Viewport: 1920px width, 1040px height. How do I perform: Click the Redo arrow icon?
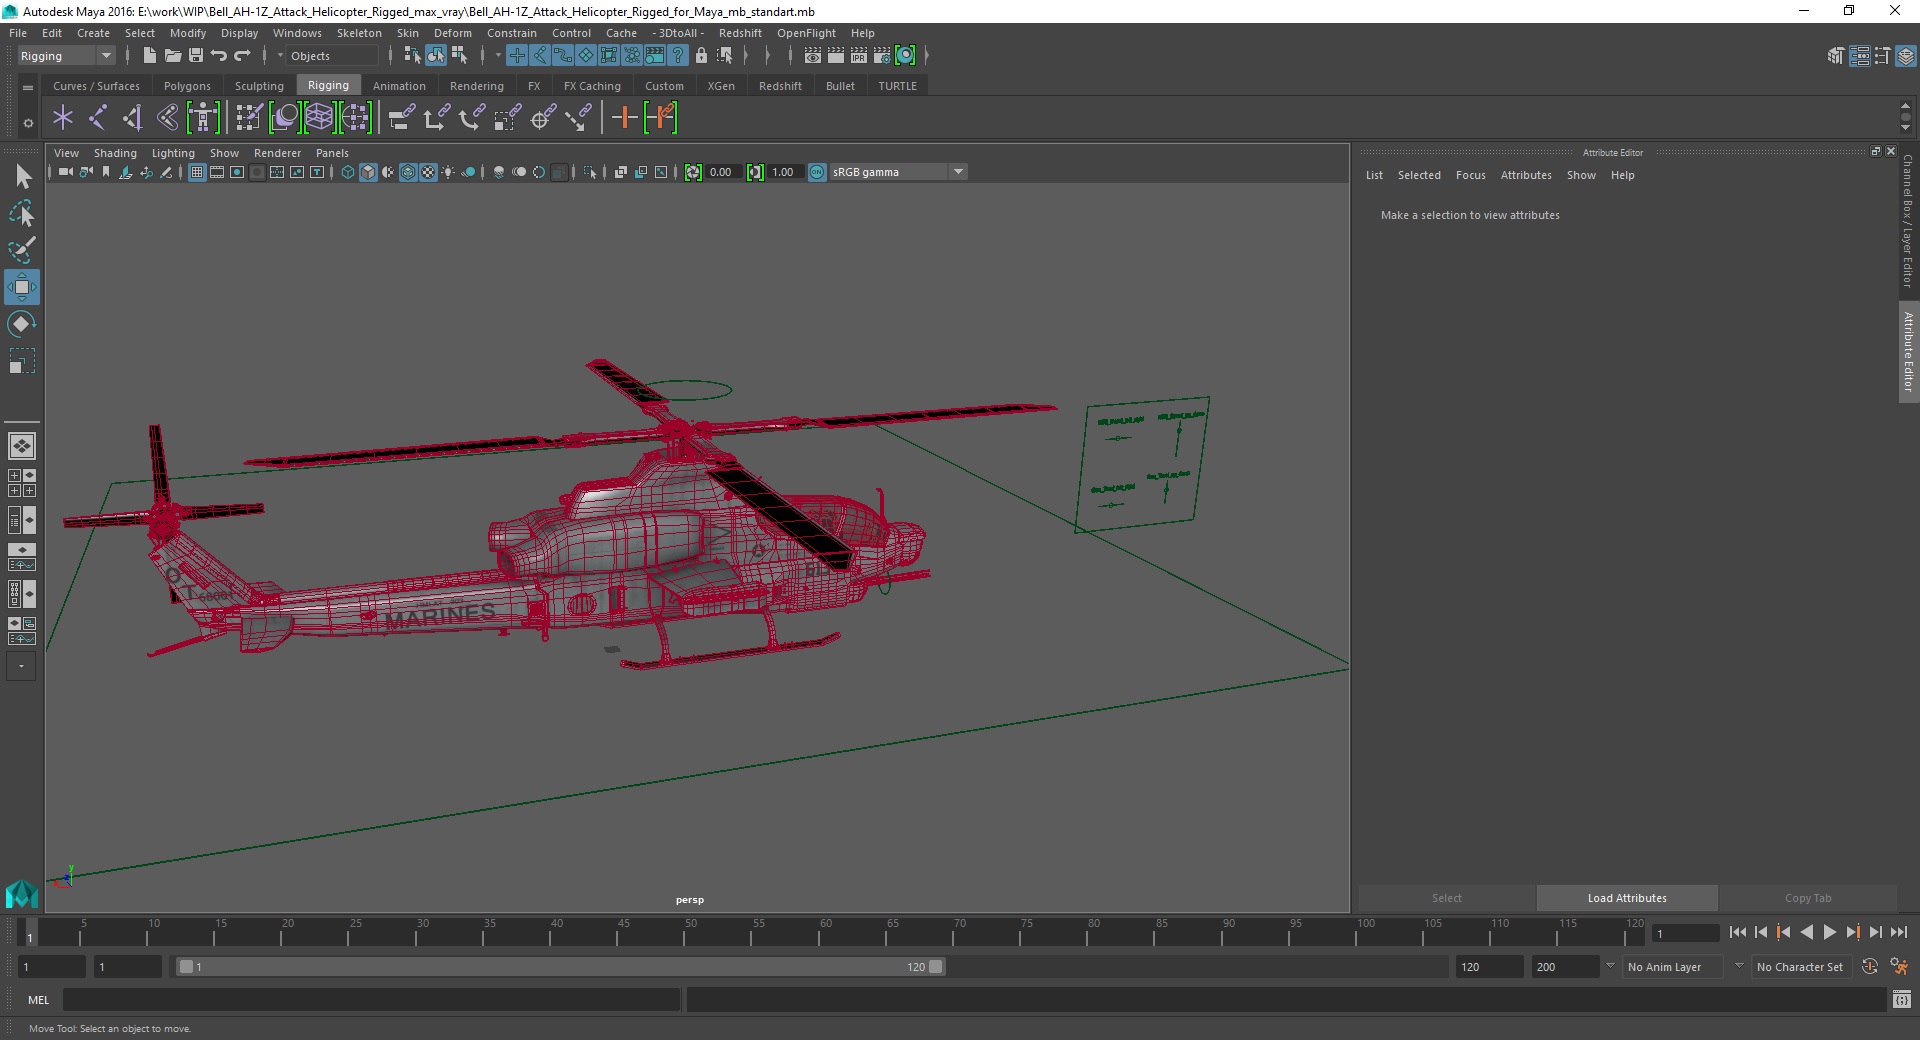tap(242, 56)
